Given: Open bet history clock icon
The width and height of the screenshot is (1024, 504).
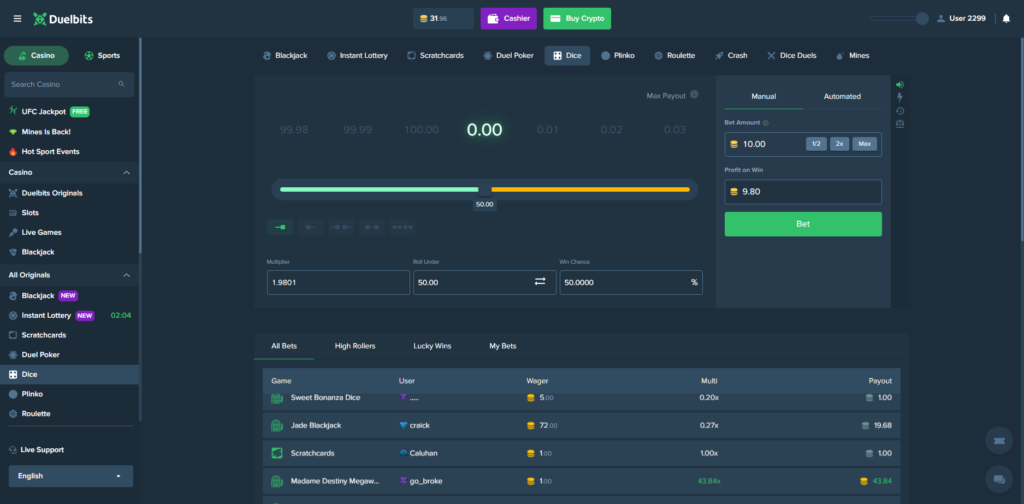Looking at the screenshot, I should tap(900, 111).
